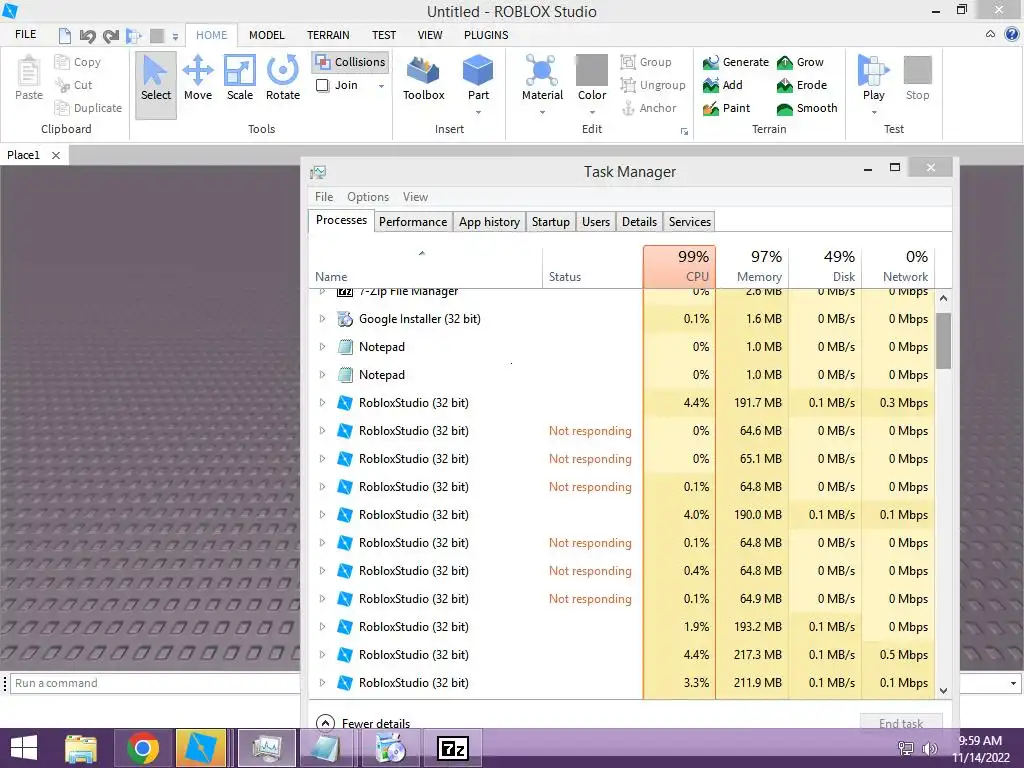The image size is (1024, 768).
Task: Choose the Paint terrain tool
Action: (x=727, y=108)
